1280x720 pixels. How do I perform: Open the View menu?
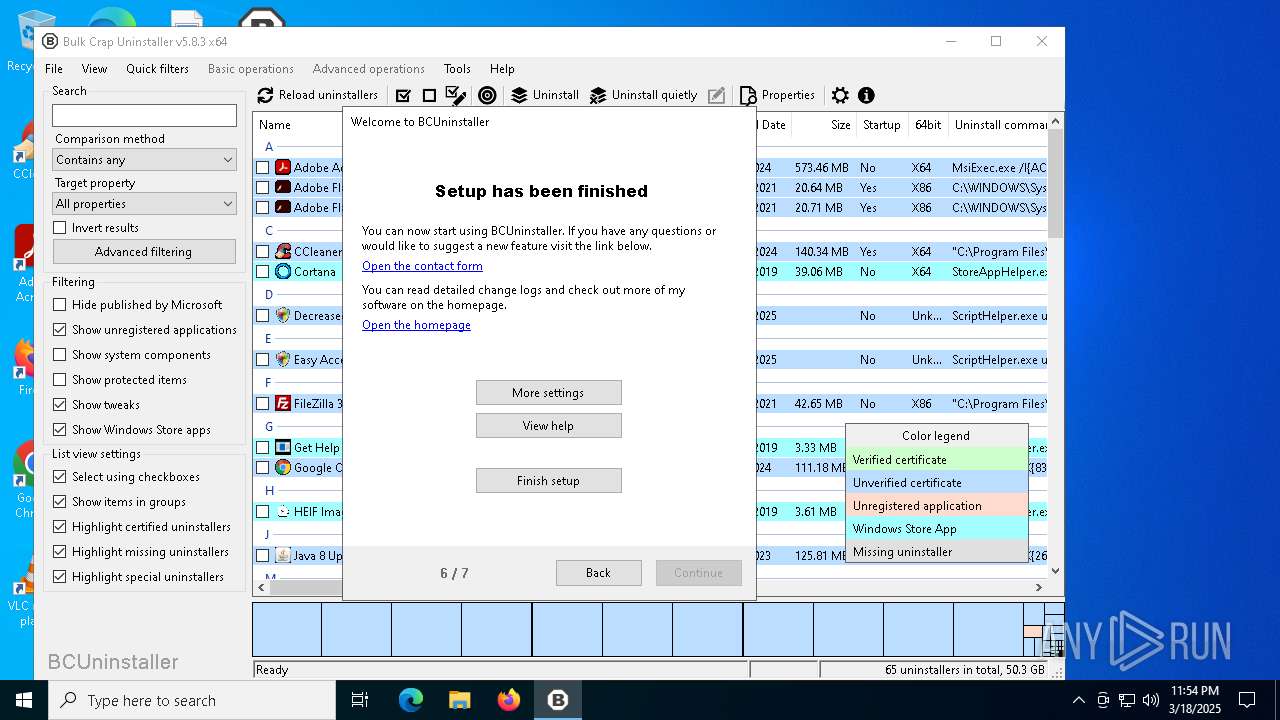click(94, 69)
